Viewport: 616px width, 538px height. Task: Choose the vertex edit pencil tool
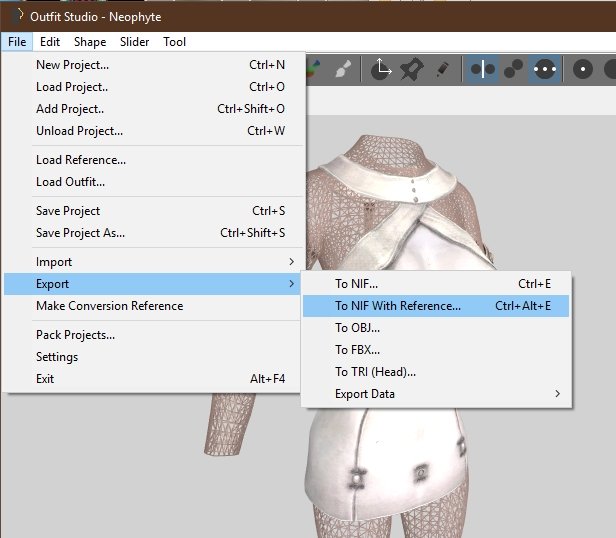tap(442, 70)
